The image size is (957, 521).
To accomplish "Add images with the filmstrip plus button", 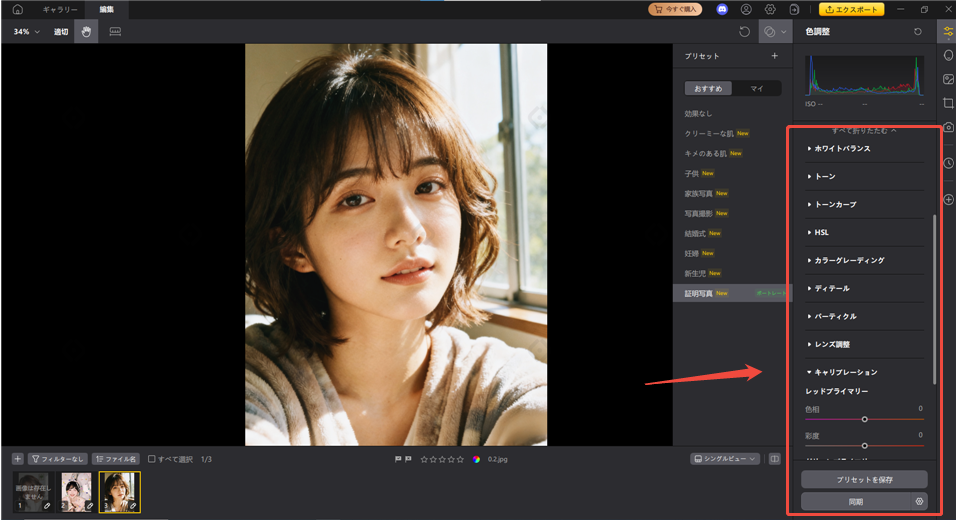I will click(x=17, y=459).
